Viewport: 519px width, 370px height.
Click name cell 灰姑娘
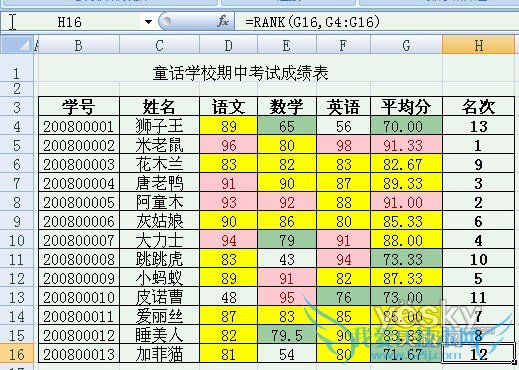point(159,221)
